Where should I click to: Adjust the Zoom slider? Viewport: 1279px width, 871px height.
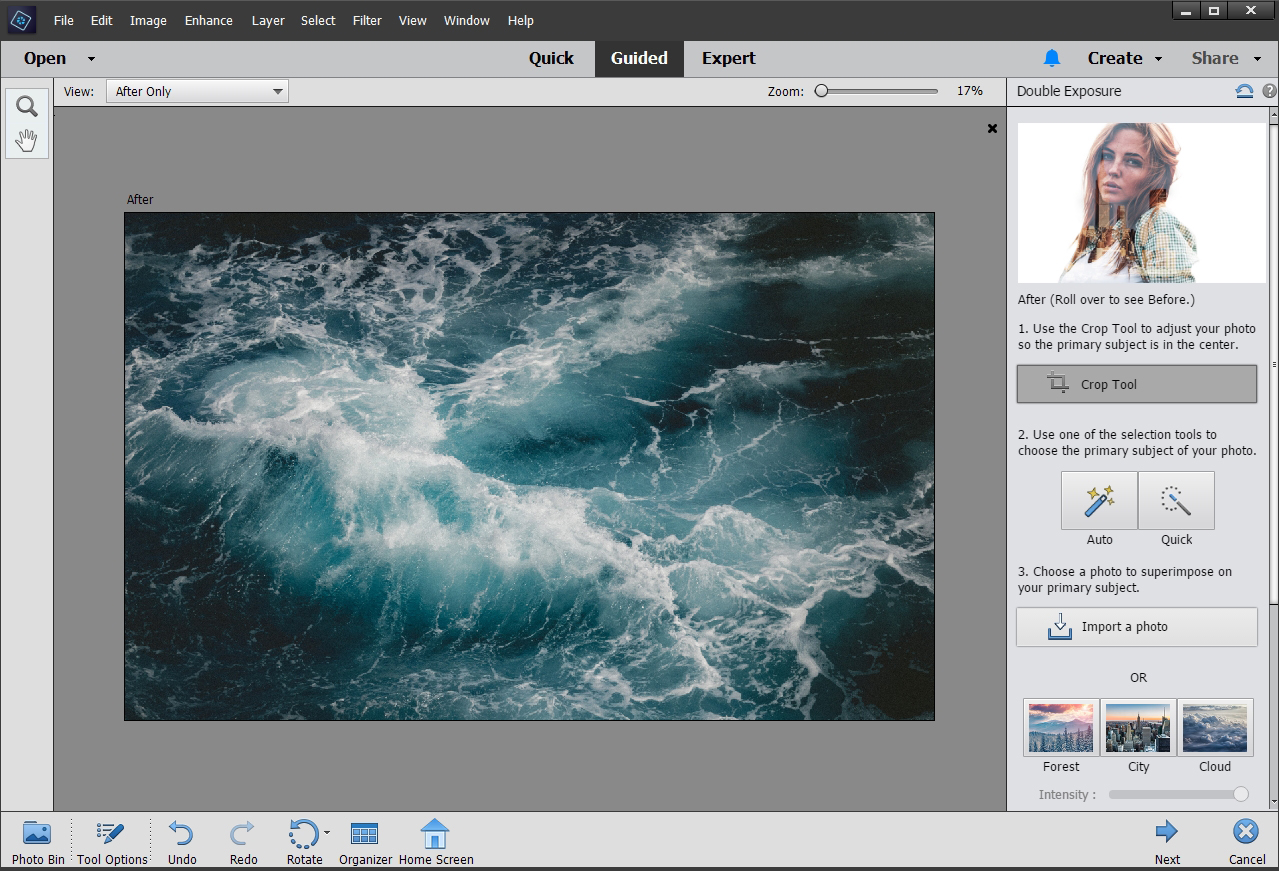point(822,91)
